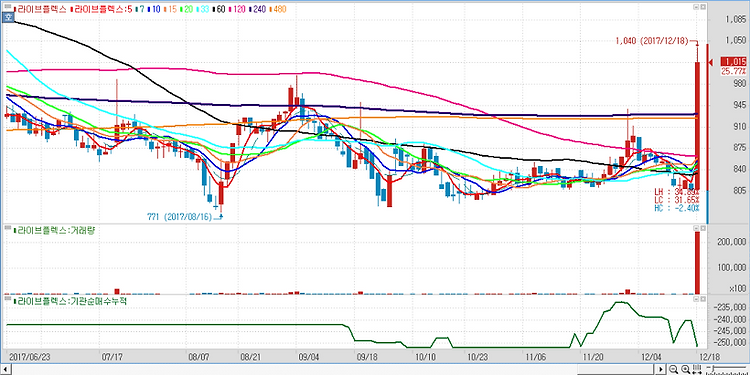
Task: Click the 08/07 date axis label
Action: [199, 357]
